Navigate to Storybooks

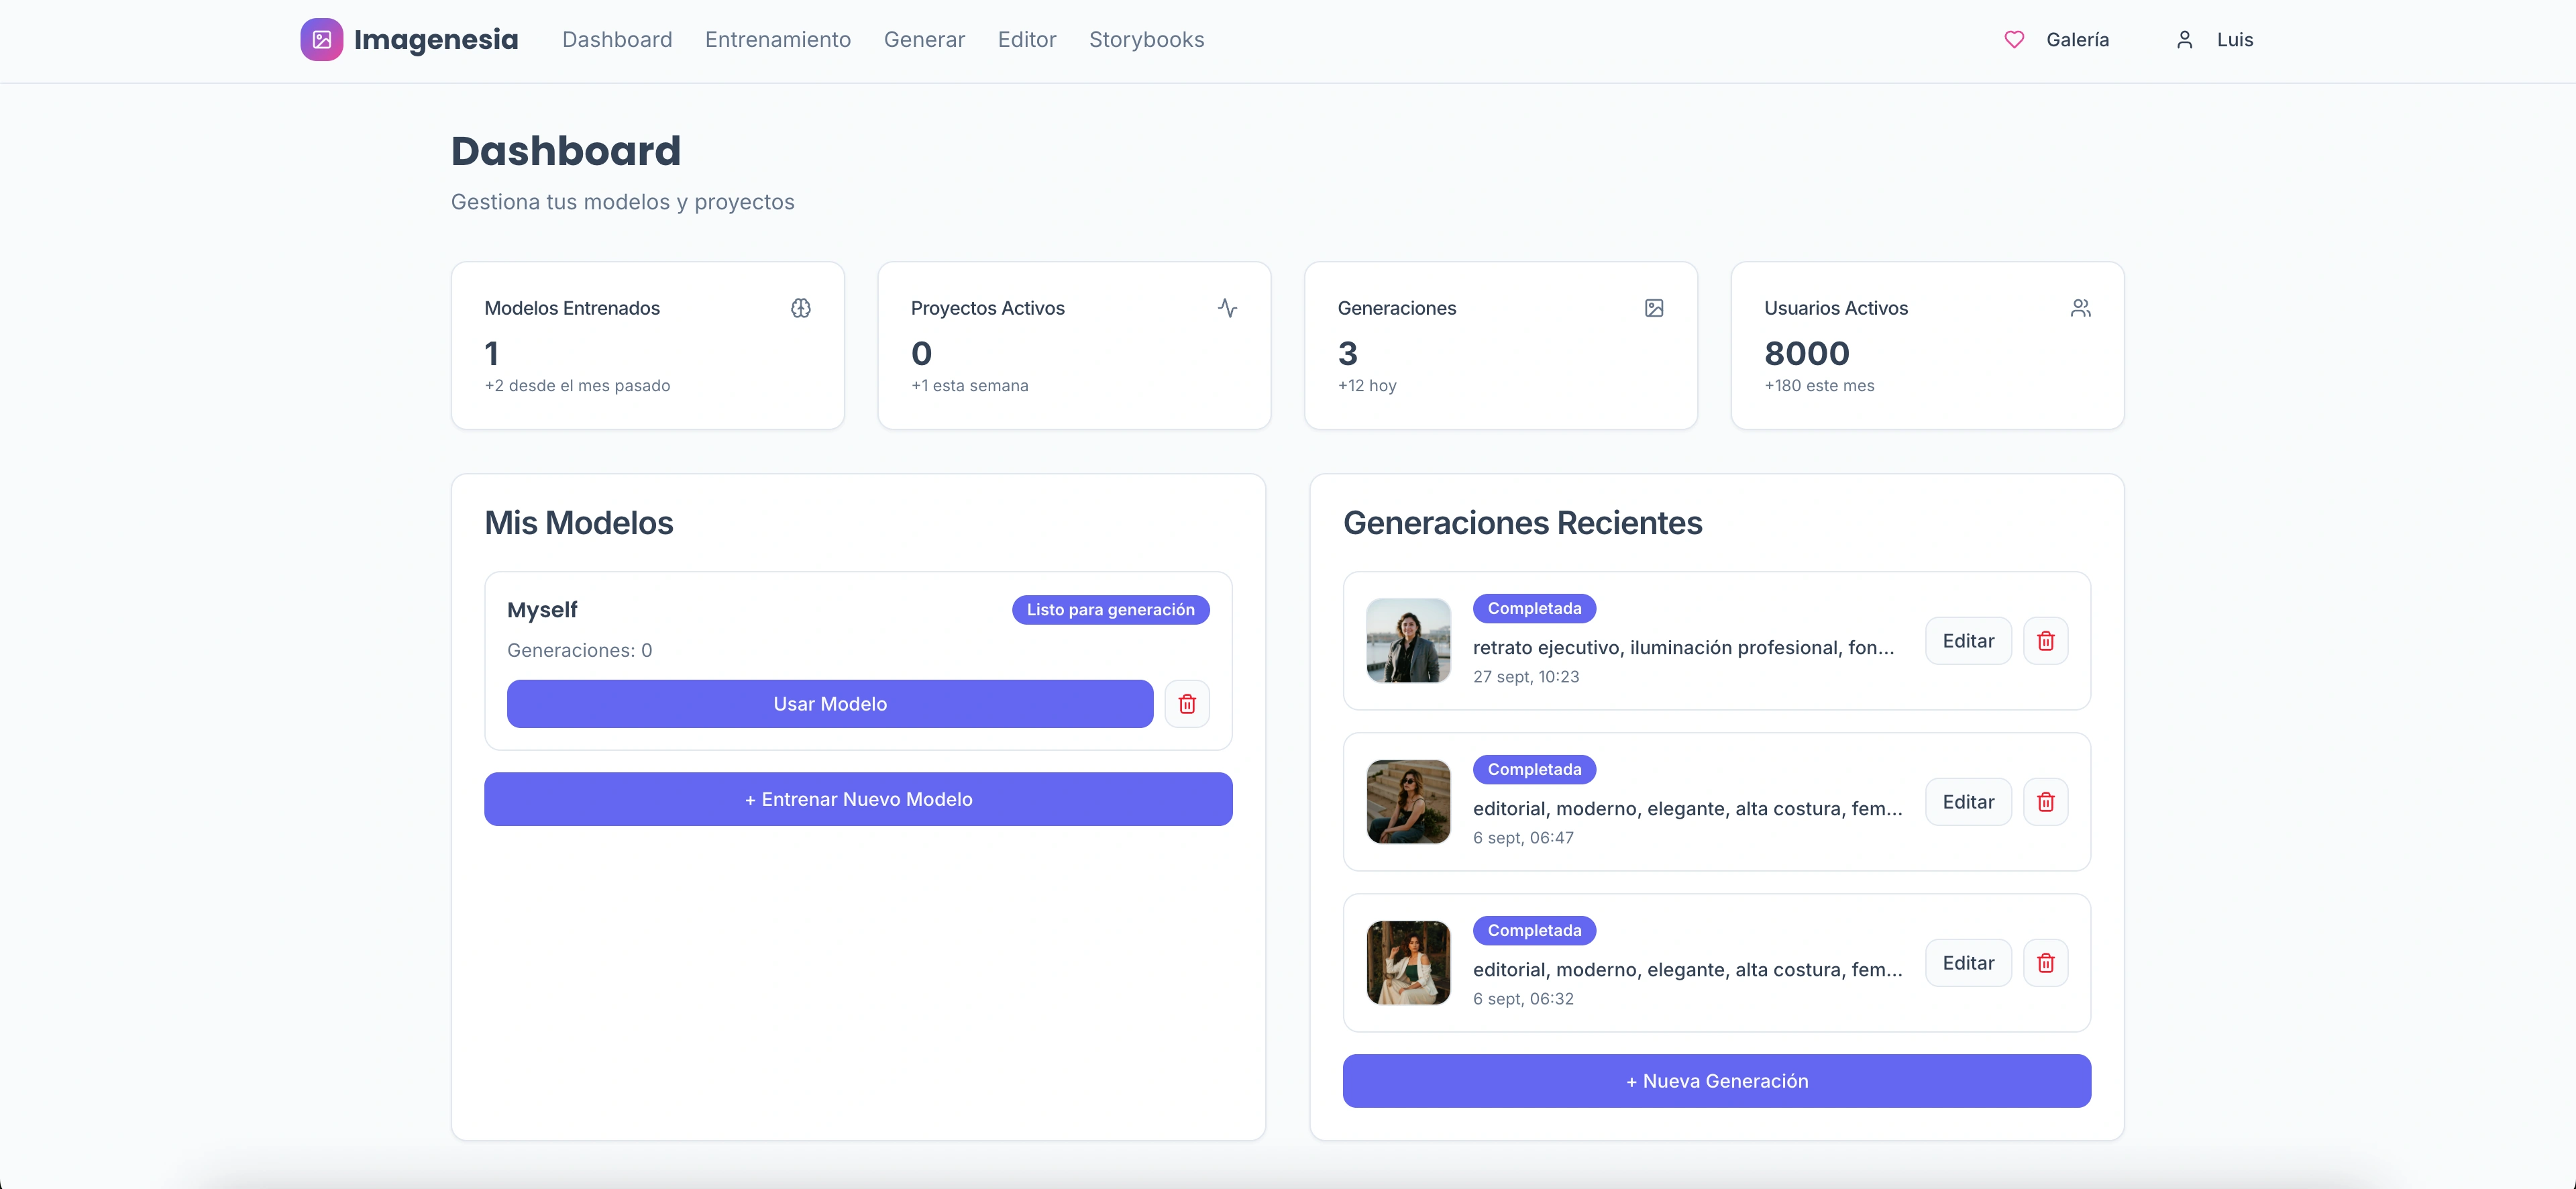(x=1146, y=40)
